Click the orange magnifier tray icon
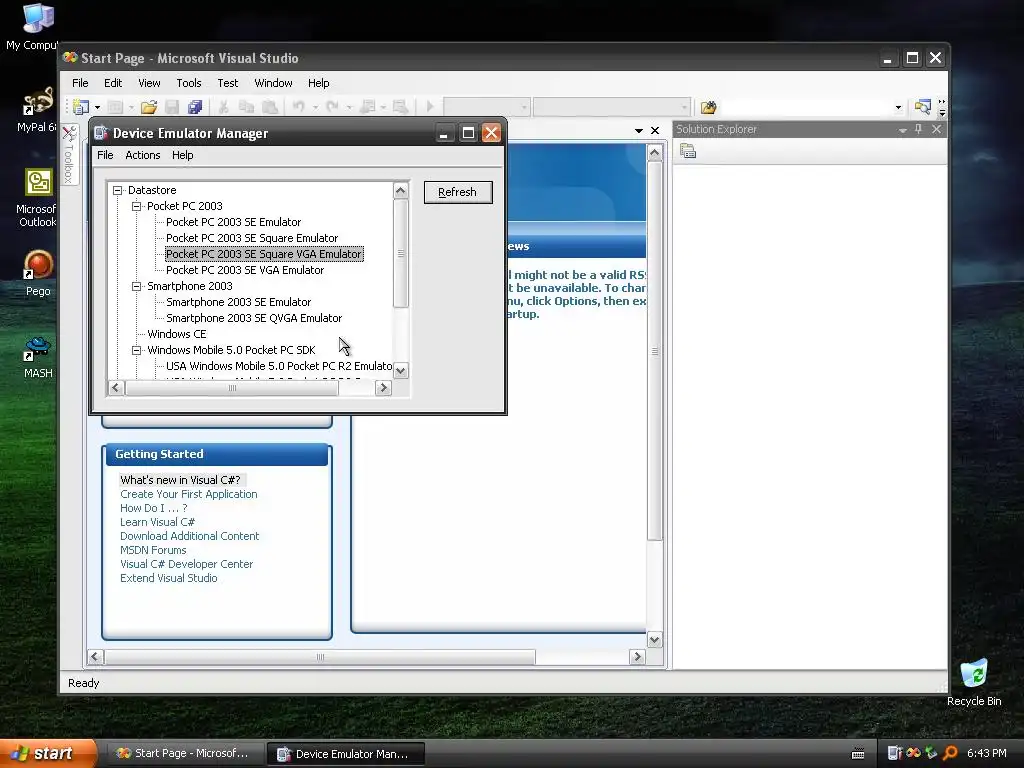Screen dimensions: 1024x768 pos(950,753)
